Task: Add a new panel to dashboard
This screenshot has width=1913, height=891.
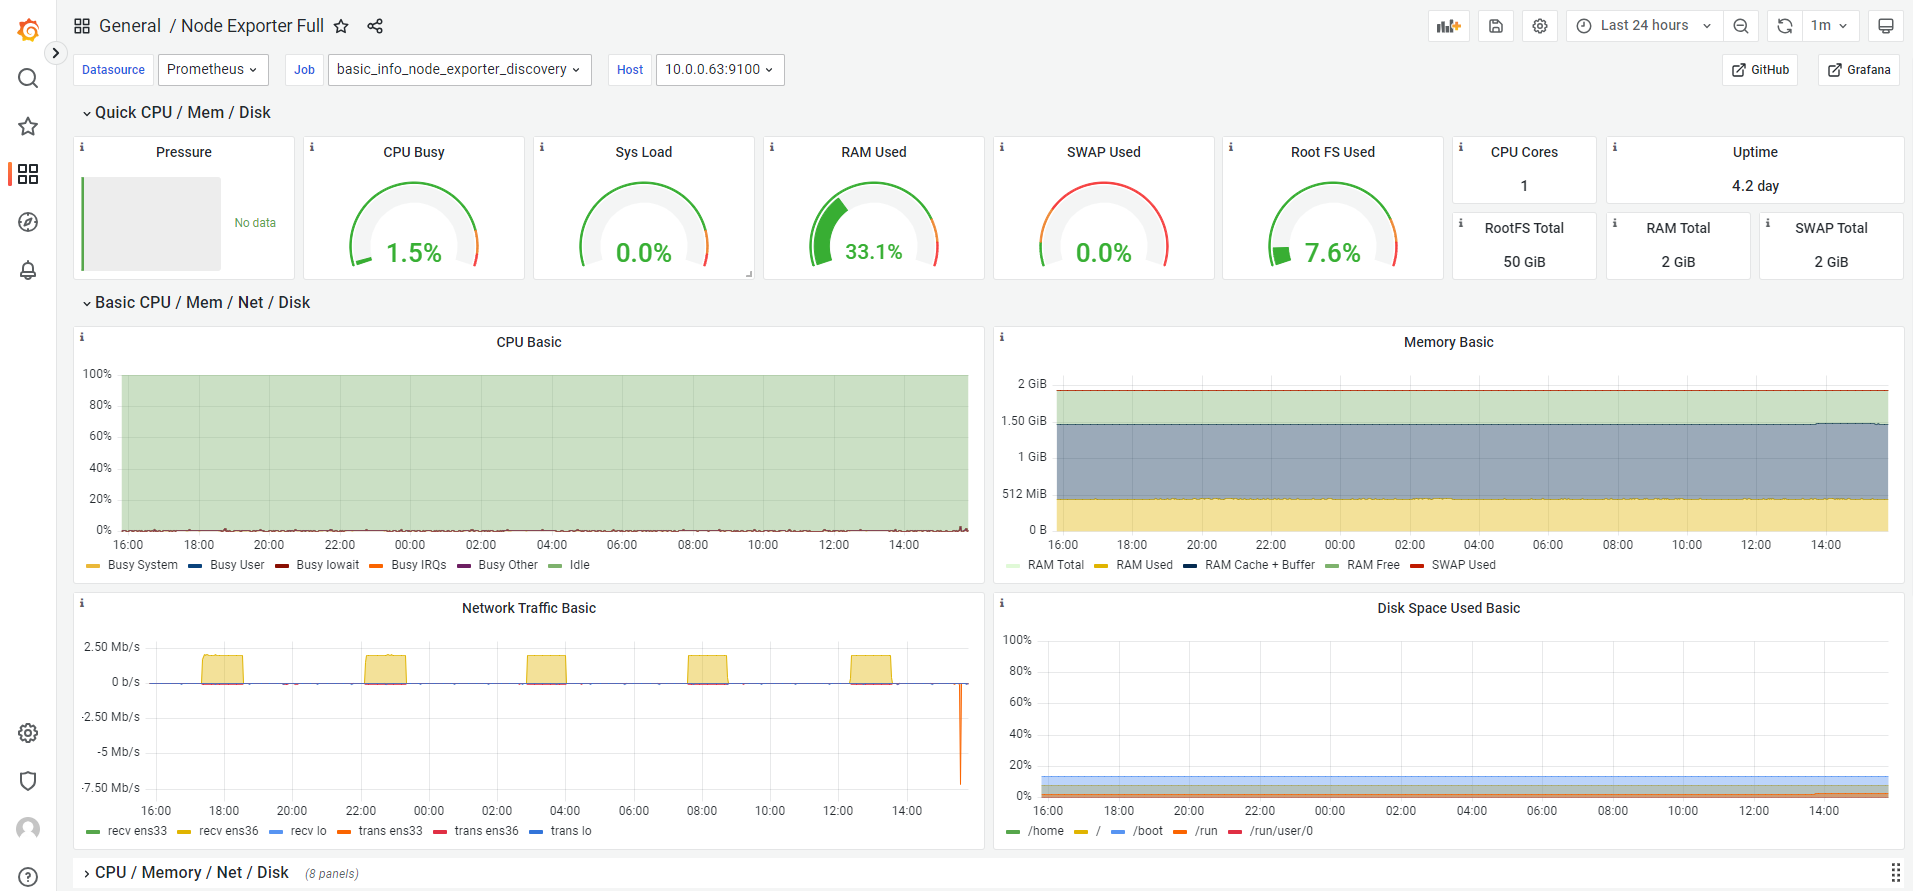Action: click(1449, 26)
